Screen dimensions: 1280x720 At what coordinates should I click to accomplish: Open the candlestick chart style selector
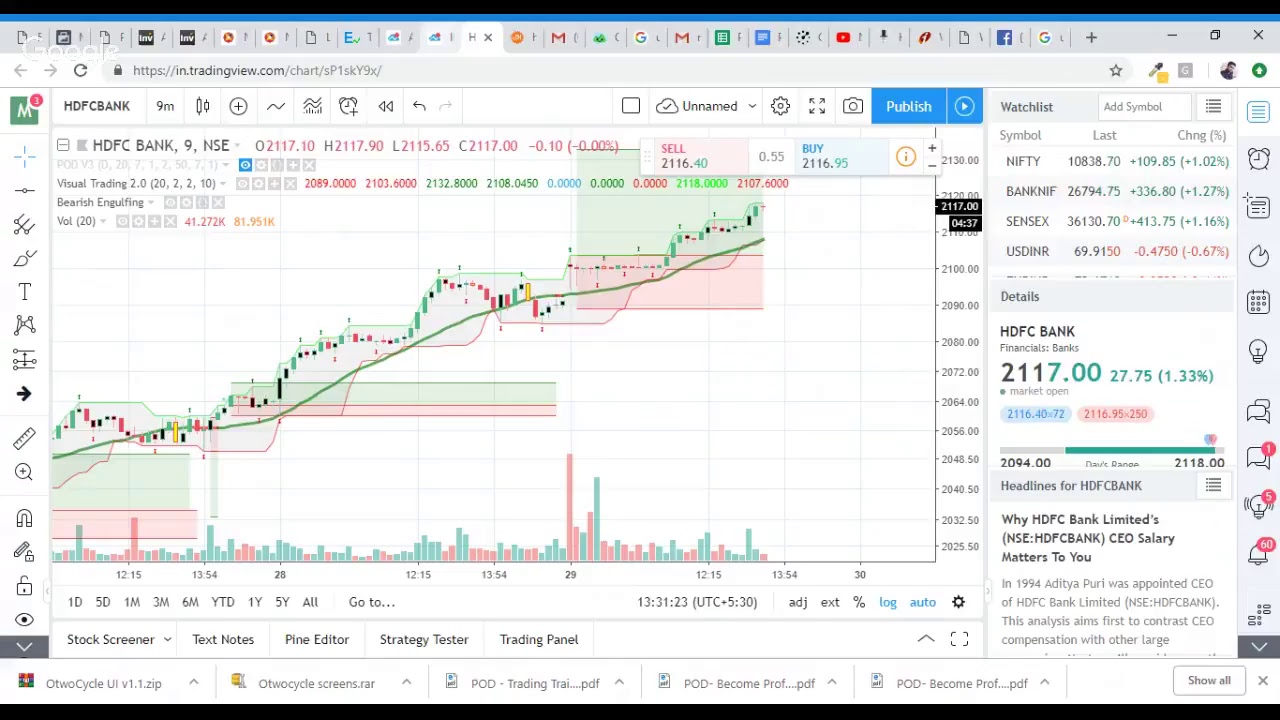tap(202, 106)
